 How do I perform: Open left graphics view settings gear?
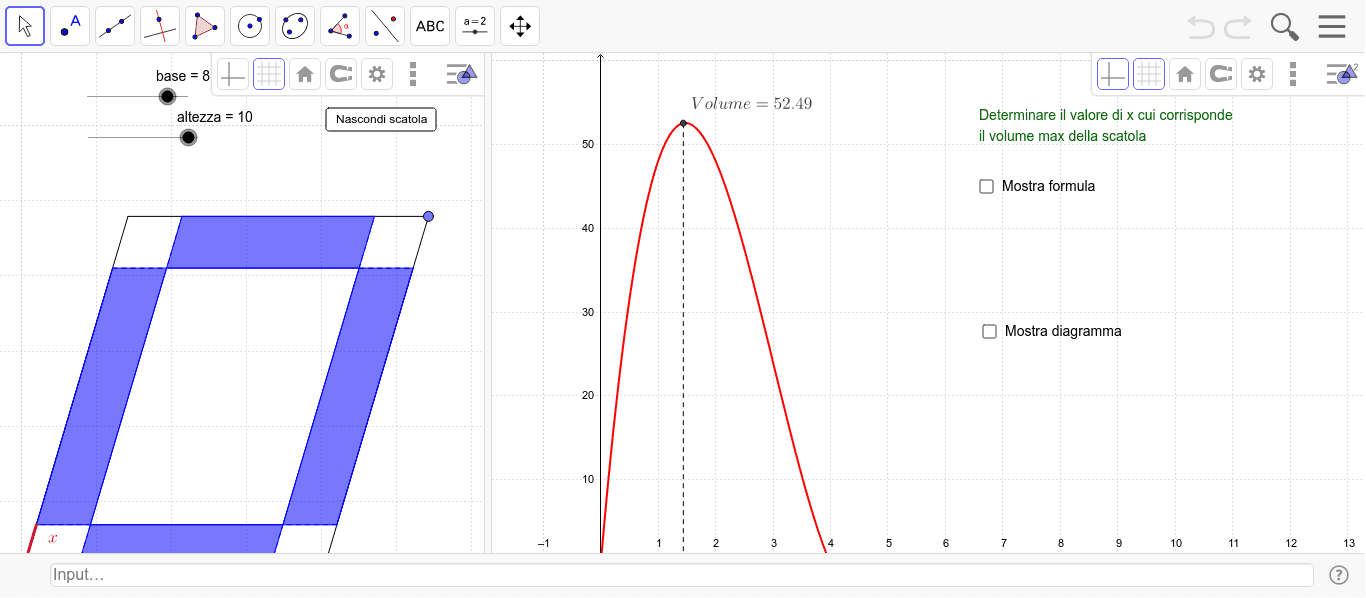click(377, 74)
